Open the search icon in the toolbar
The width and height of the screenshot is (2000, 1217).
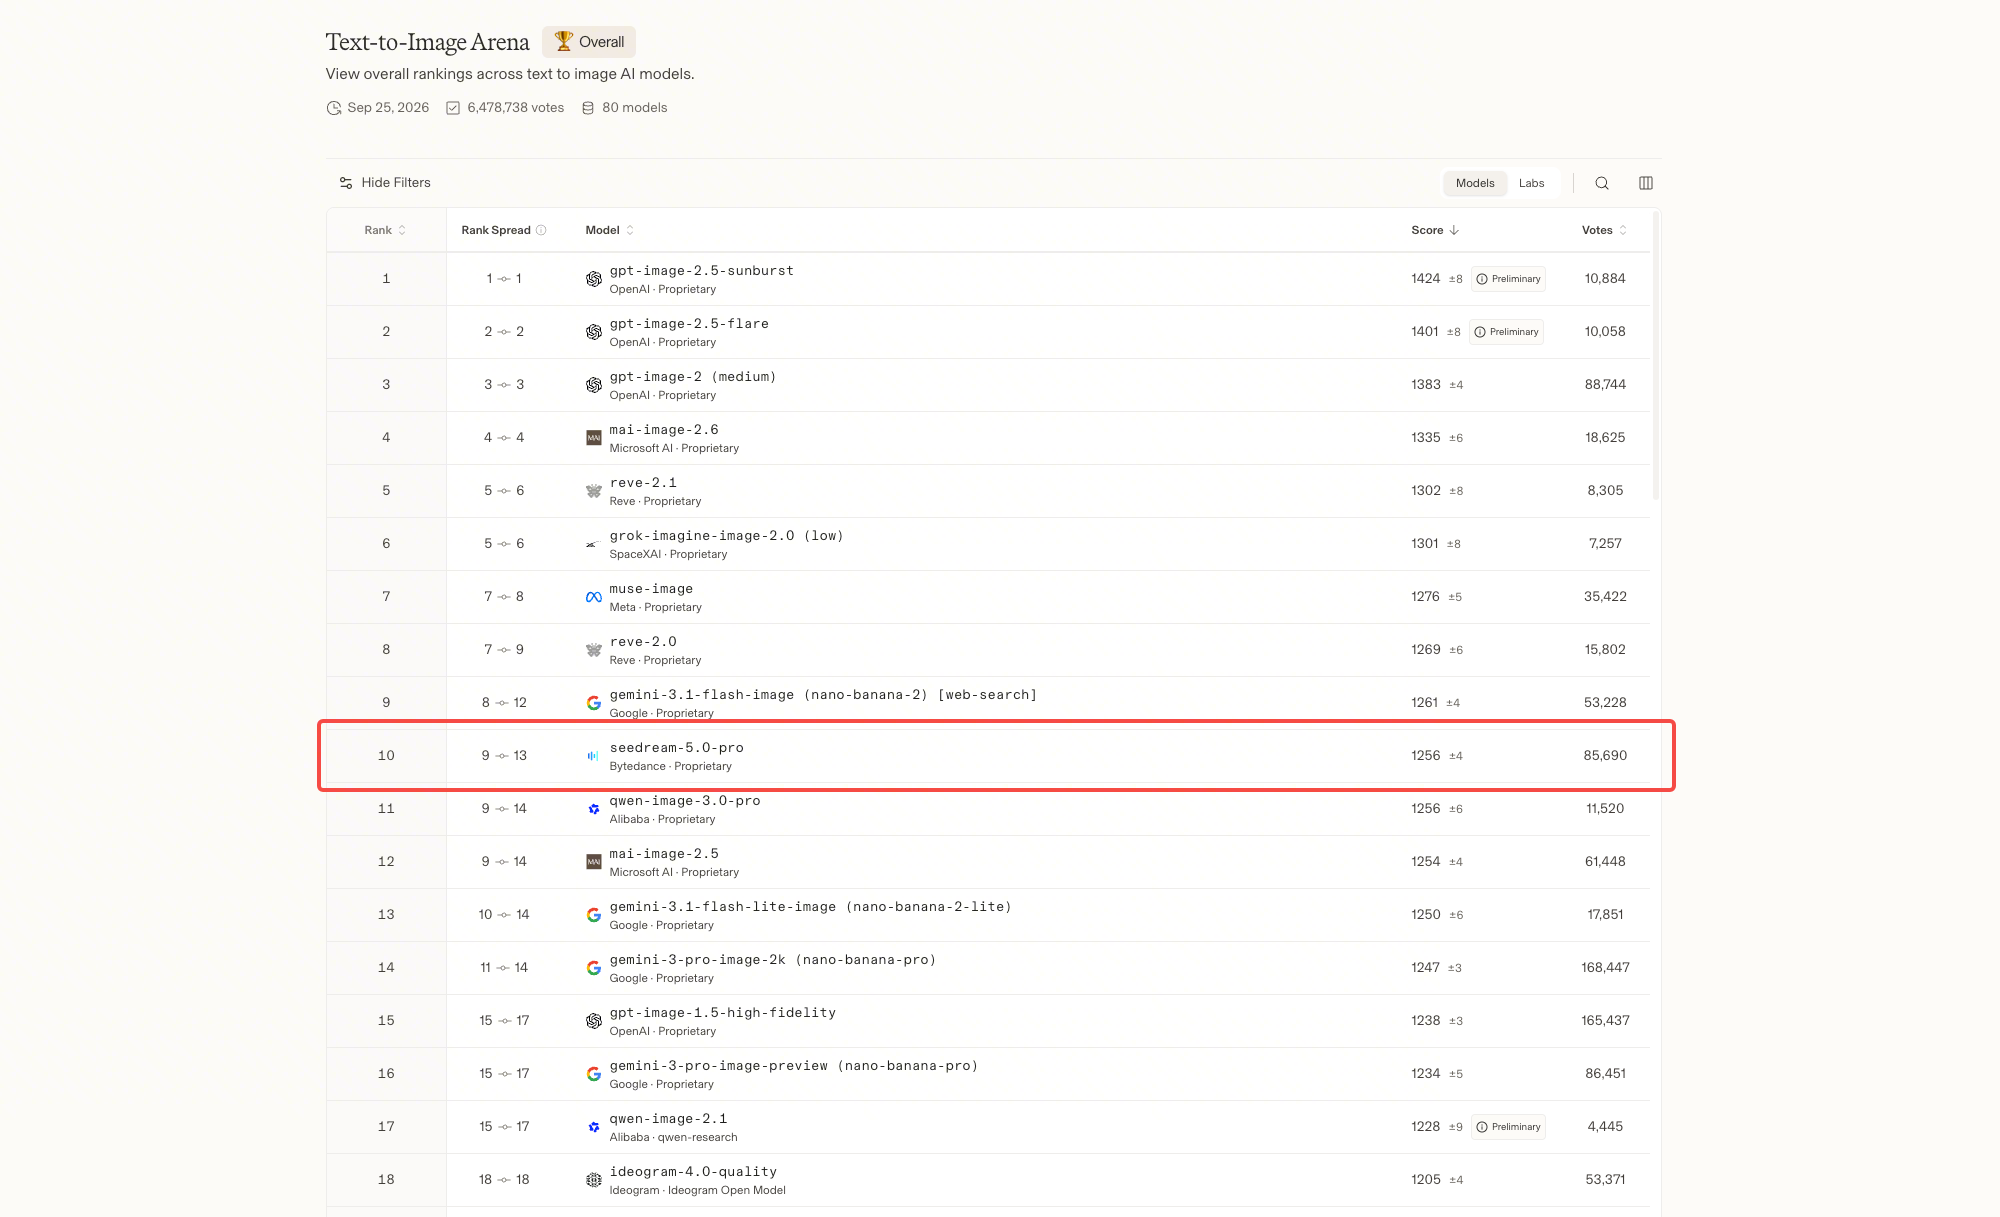1602,183
